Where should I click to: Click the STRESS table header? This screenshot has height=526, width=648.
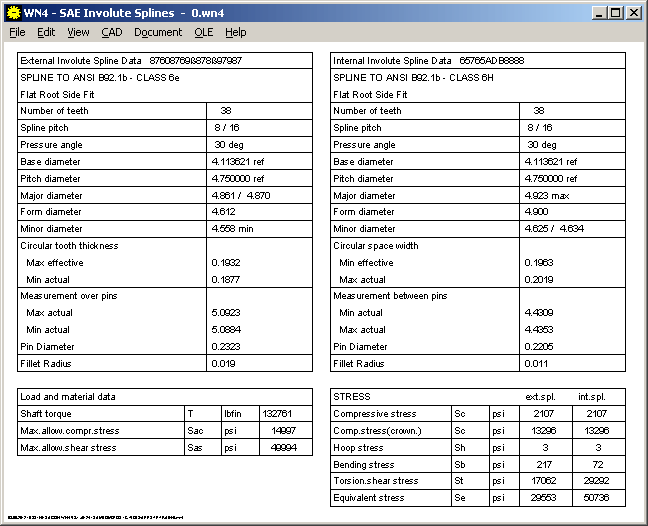click(352, 396)
